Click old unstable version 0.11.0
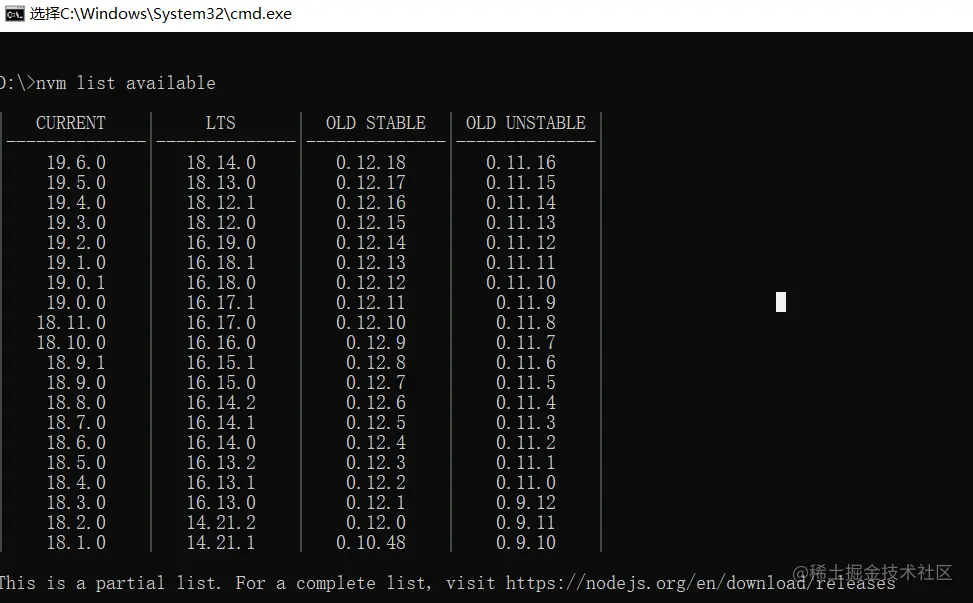Screen dimensions: 973x603 526,483
